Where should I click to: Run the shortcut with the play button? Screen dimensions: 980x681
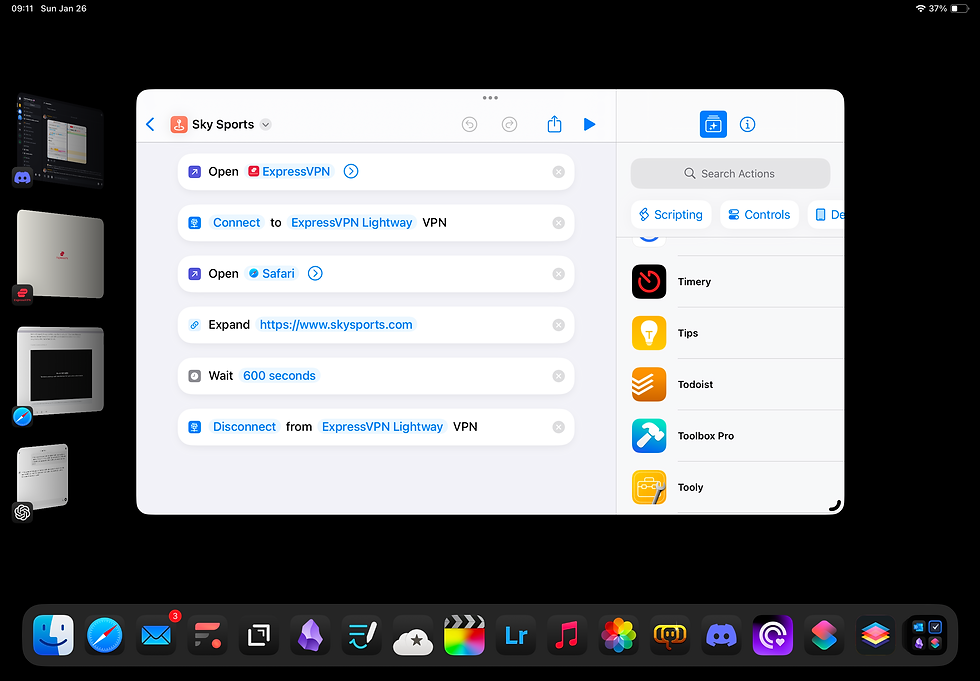pyautogui.click(x=589, y=124)
